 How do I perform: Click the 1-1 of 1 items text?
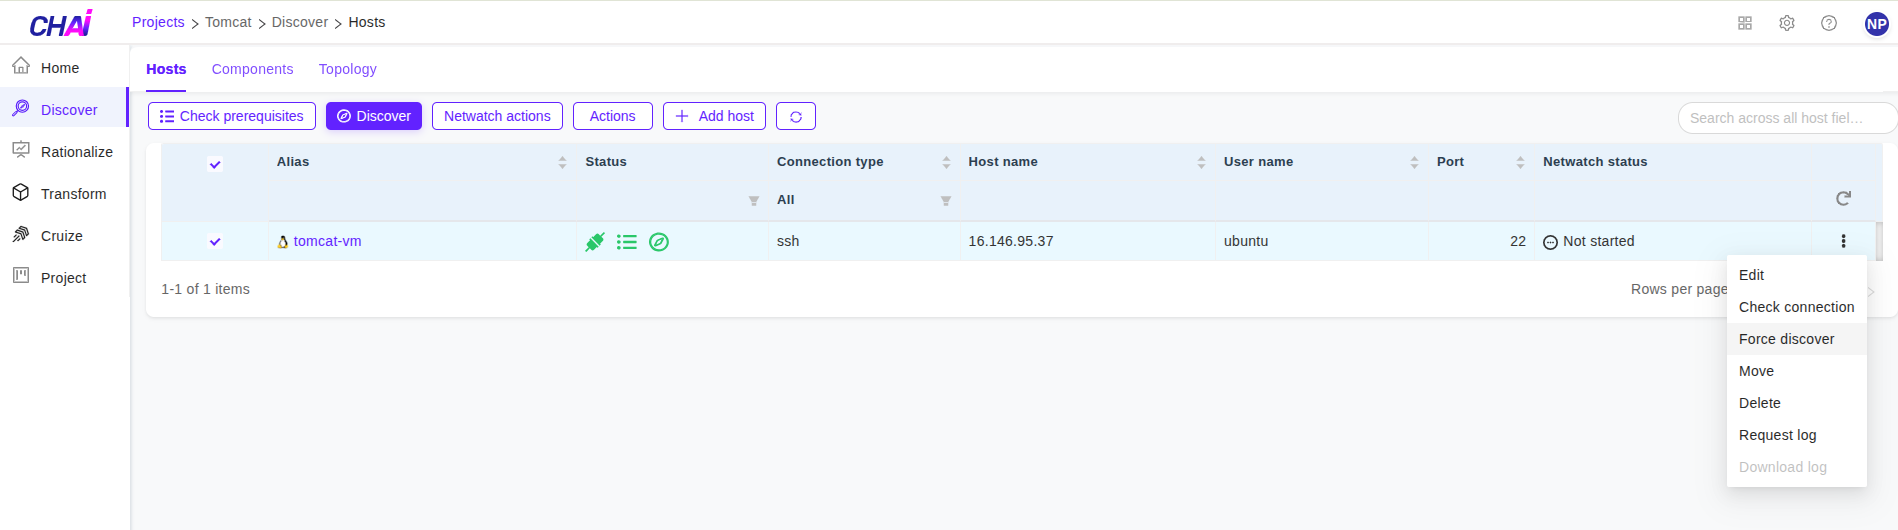(205, 289)
